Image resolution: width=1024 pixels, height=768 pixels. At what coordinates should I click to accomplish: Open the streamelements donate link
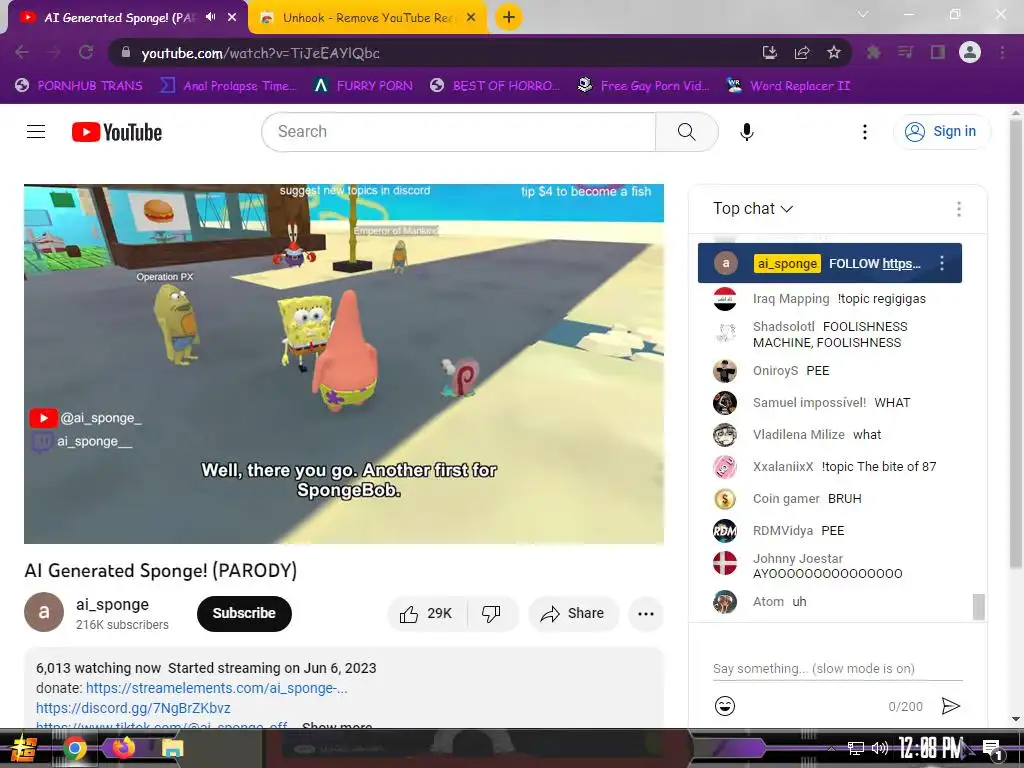tap(217, 688)
